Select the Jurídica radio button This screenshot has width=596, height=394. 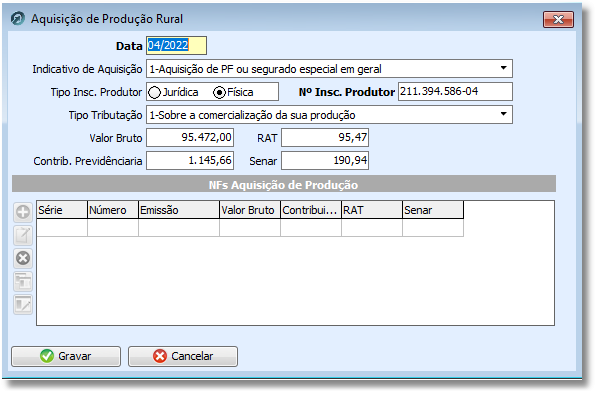[x=154, y=92]
